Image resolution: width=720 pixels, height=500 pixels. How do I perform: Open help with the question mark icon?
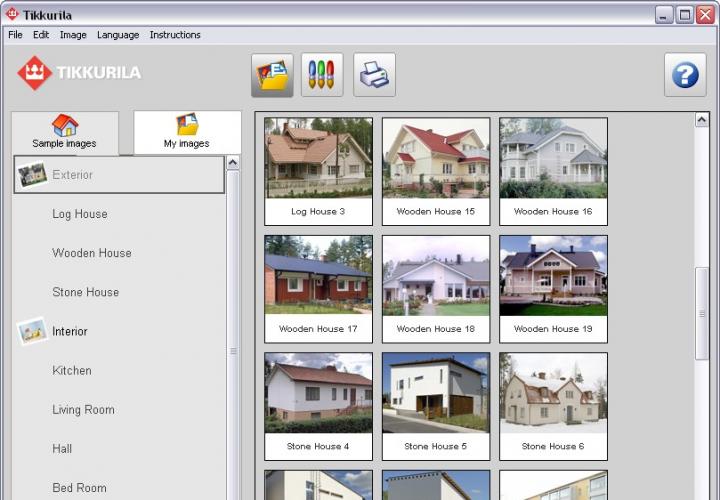(685, 75)
